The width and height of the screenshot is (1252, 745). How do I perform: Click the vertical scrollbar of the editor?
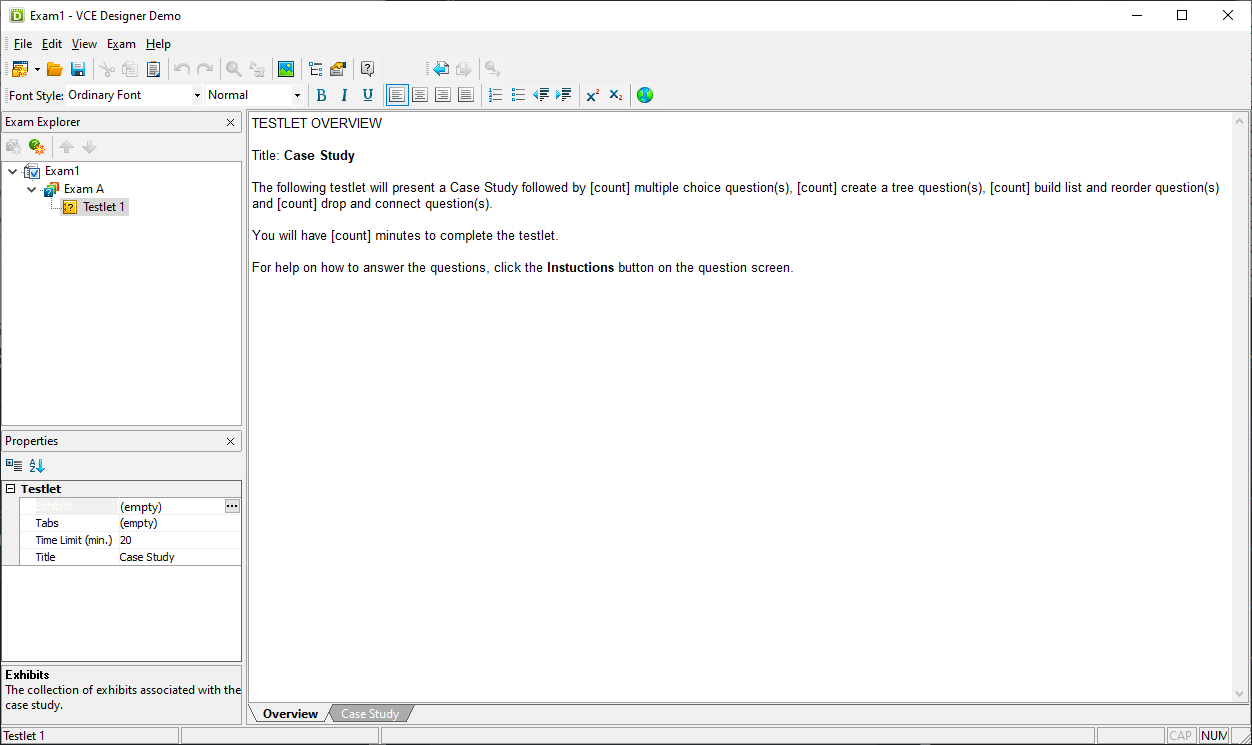pyautogui.click(x=1240, y=407)
